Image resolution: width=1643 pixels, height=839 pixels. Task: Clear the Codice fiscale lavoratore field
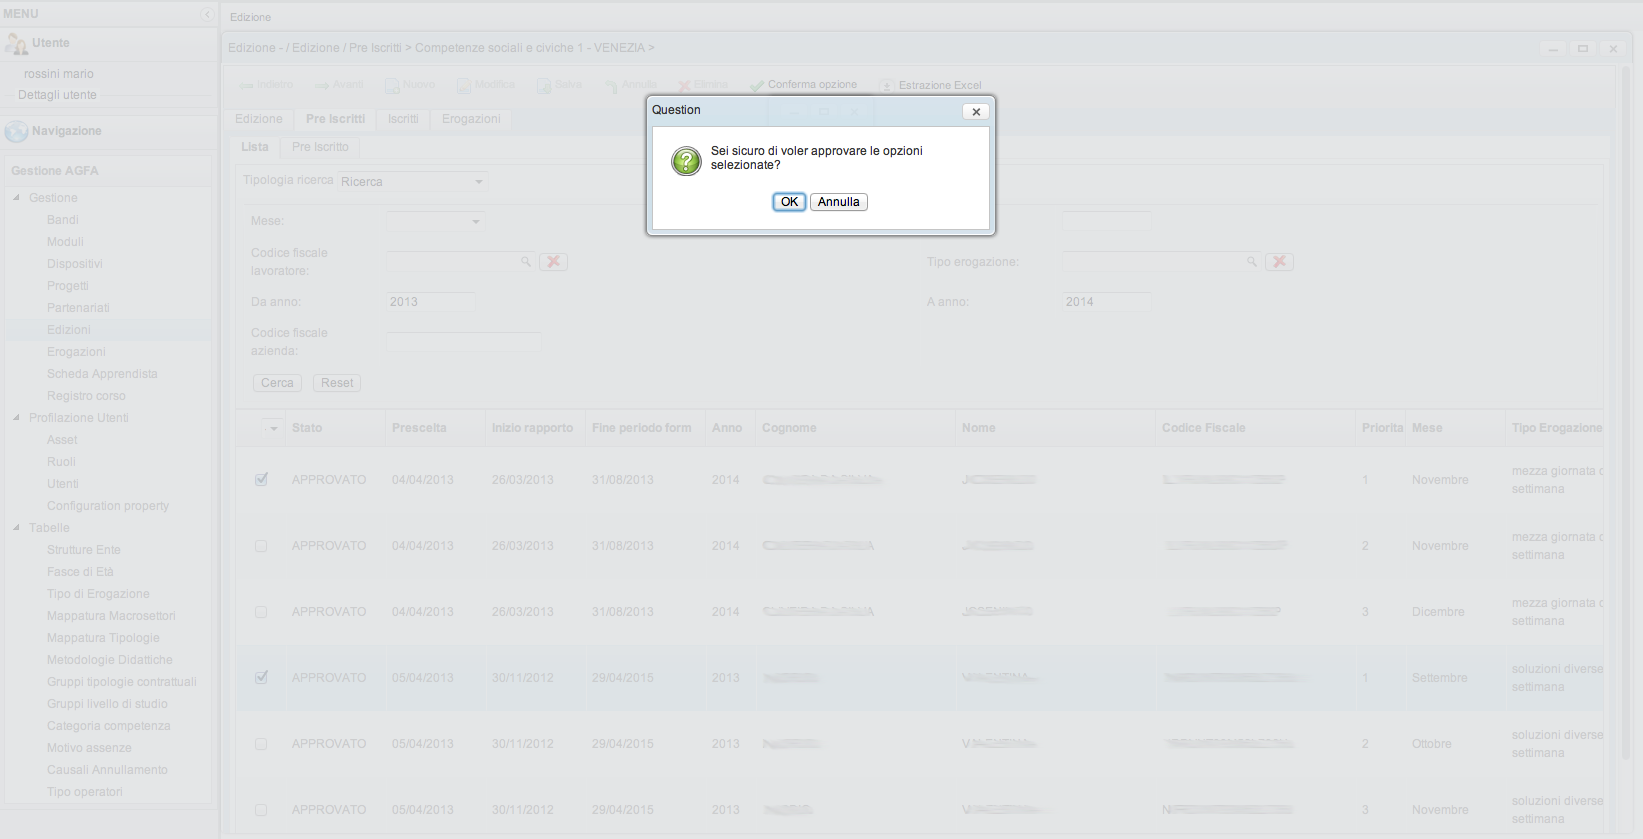click(x=553, y=262)
